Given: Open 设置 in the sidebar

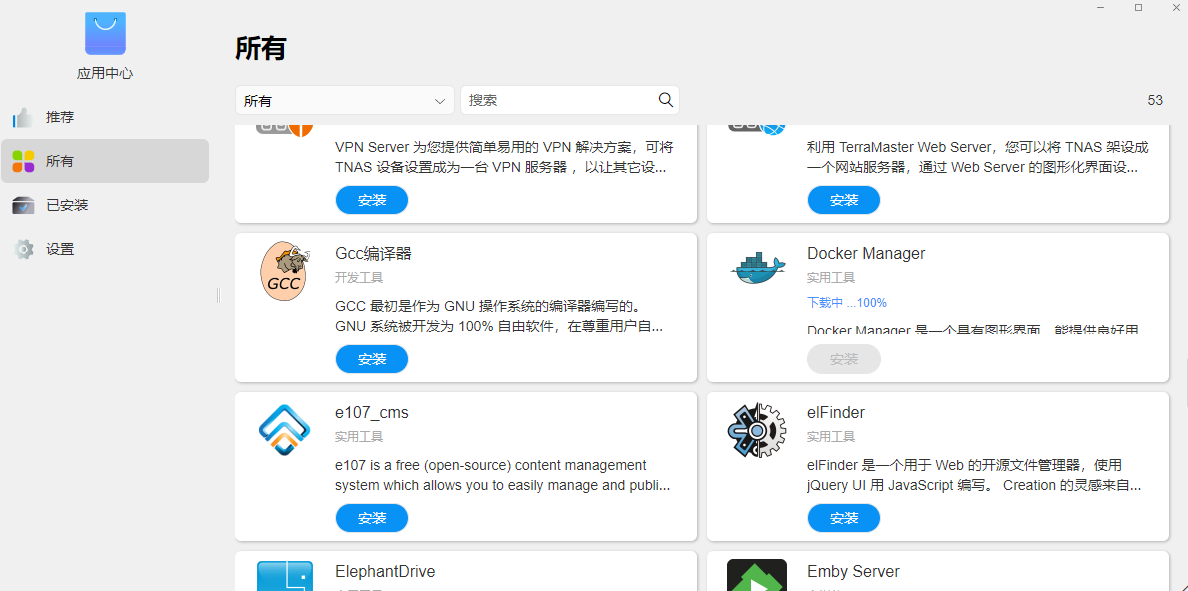Looking at the screenshot, I should (60, 249).
